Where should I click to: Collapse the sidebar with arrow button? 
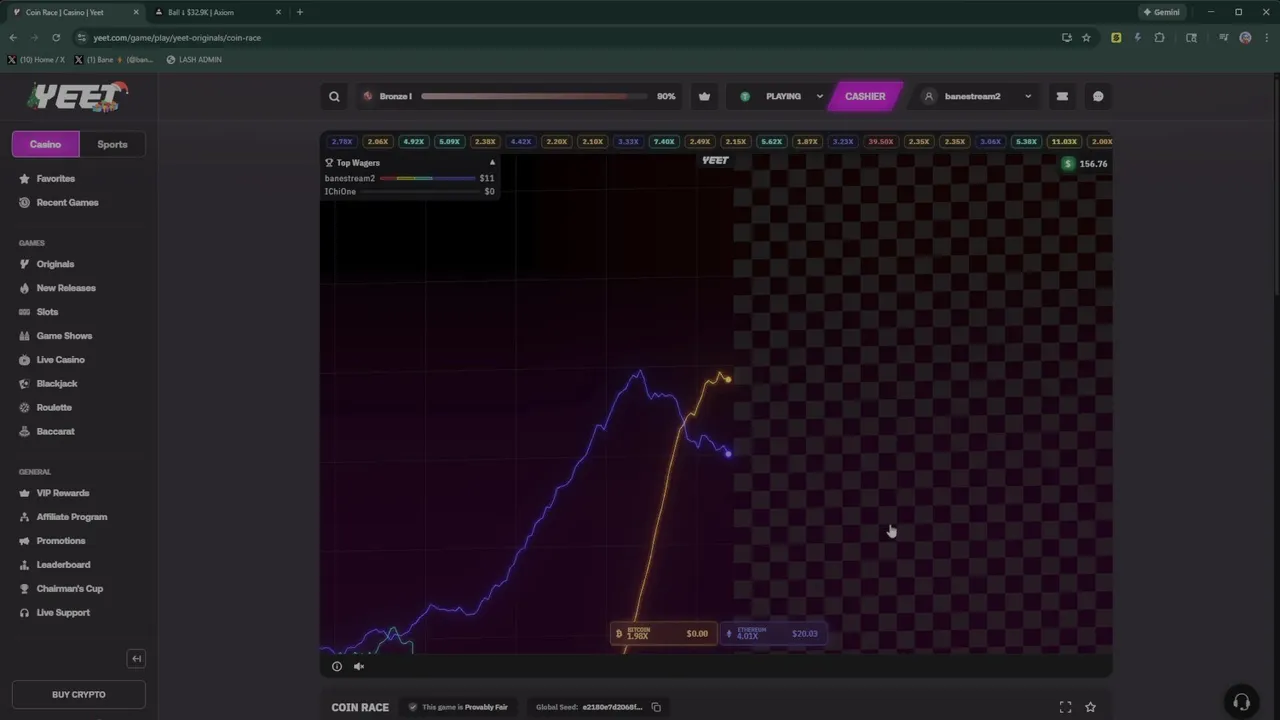pos(137,658)
